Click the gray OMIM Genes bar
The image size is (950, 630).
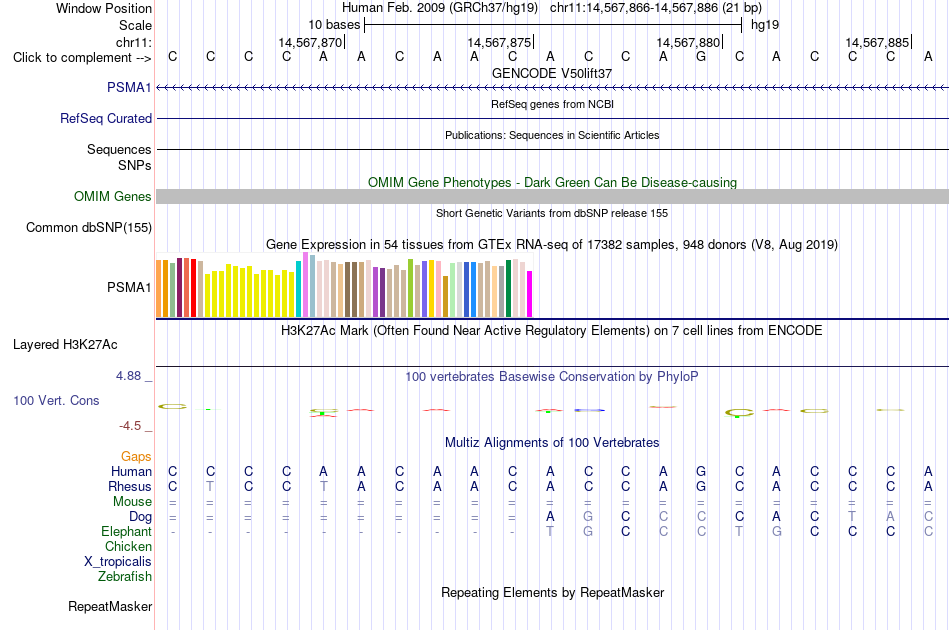(x=553, y=196)
